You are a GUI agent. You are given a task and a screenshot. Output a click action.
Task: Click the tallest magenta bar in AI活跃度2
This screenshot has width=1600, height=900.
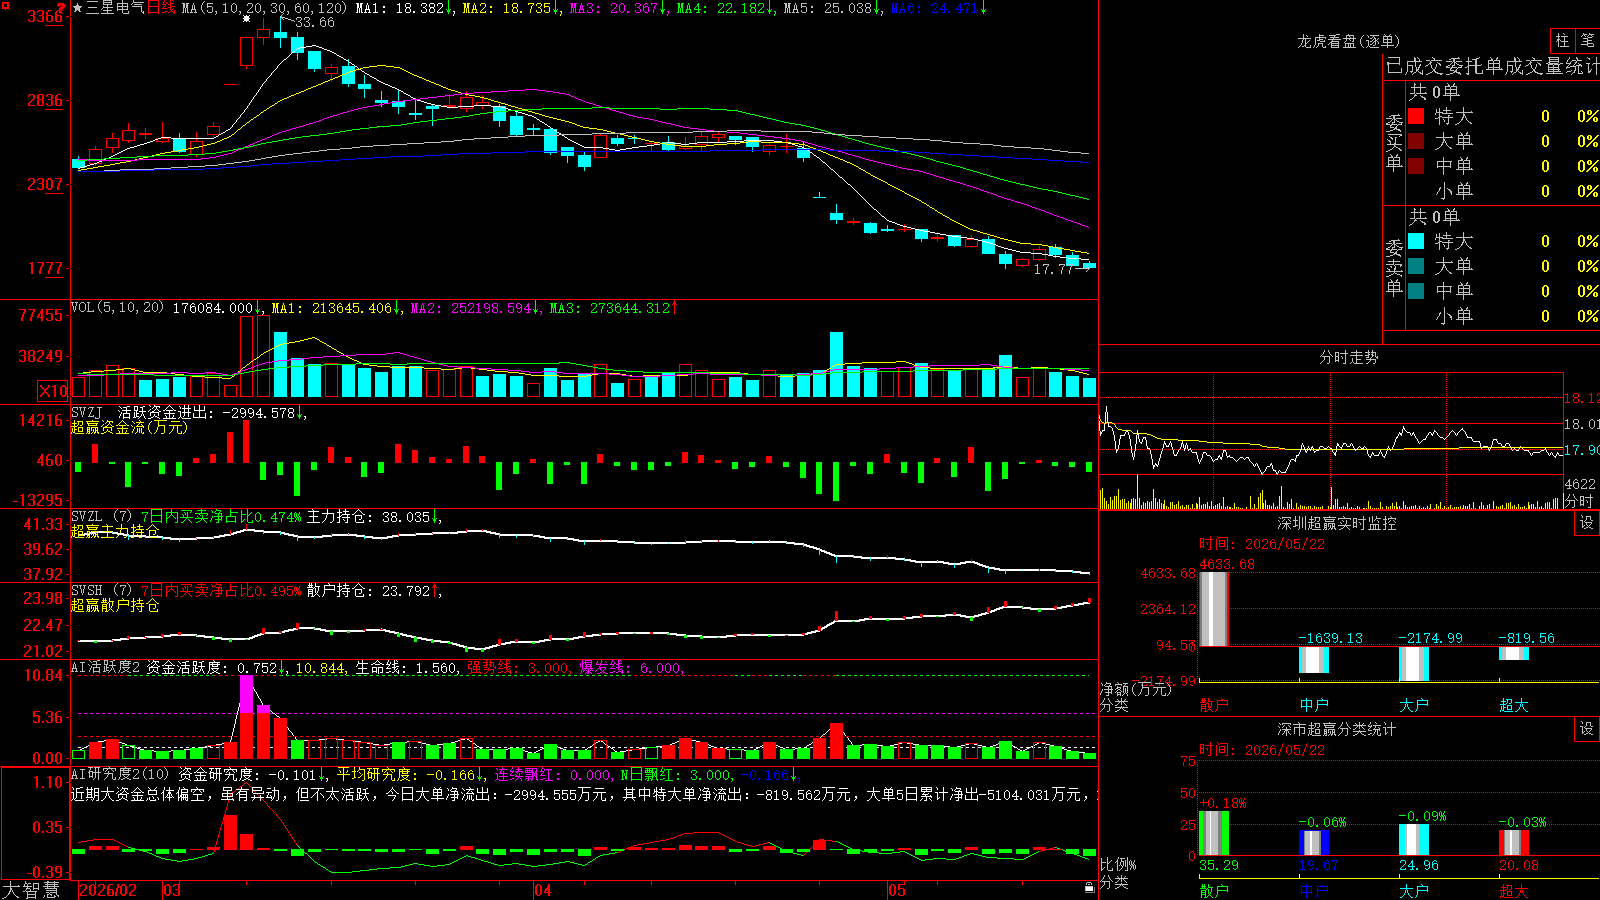point(246,717)
